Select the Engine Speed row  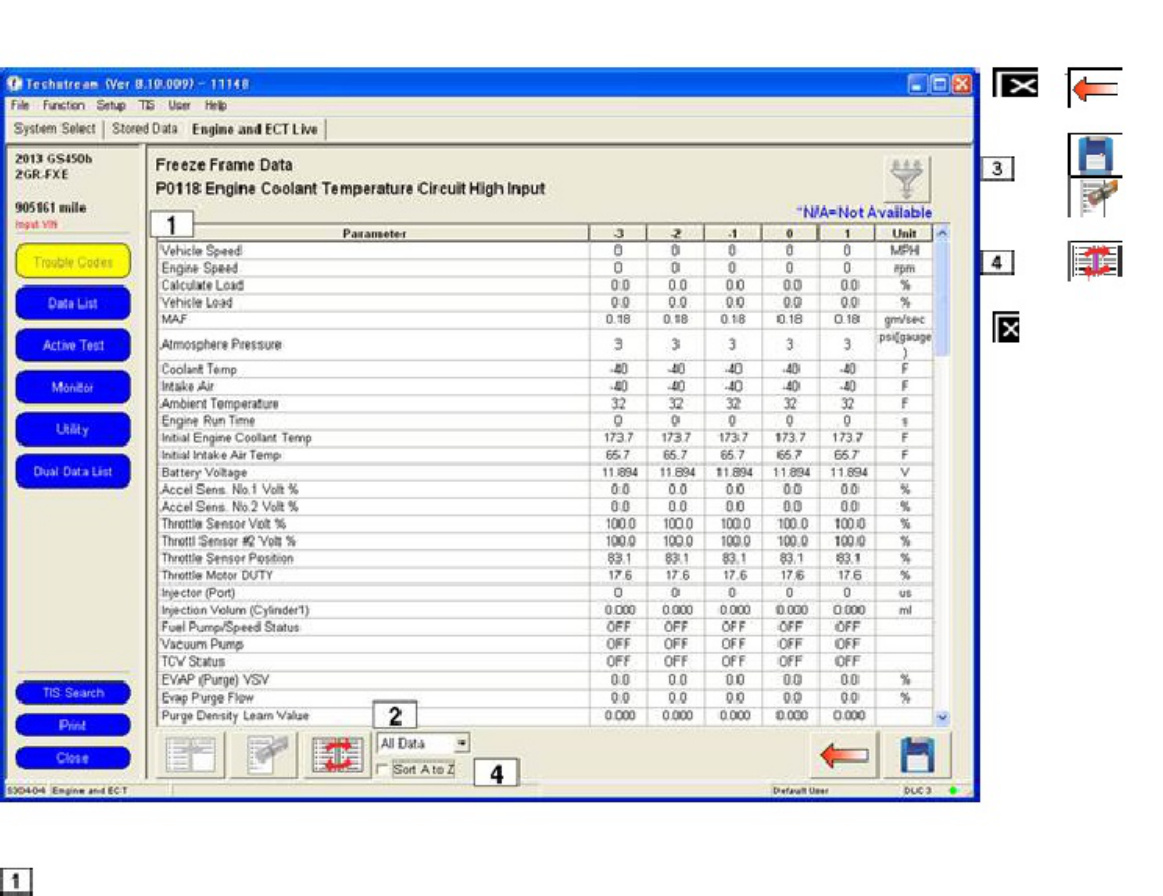click(x=546, y=268)
